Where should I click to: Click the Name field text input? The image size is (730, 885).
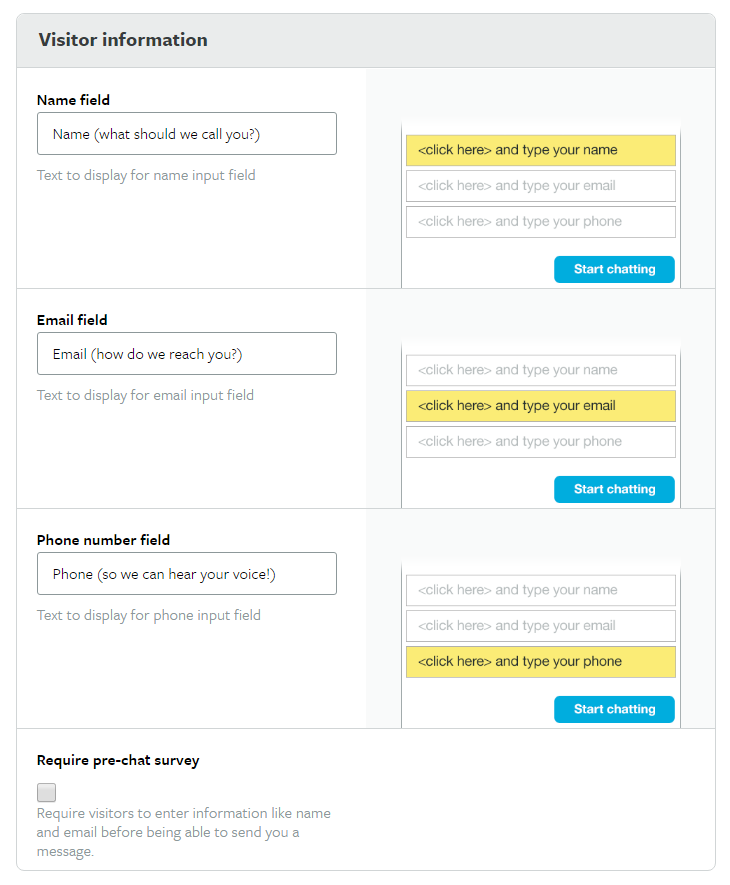tap(187, 134)
